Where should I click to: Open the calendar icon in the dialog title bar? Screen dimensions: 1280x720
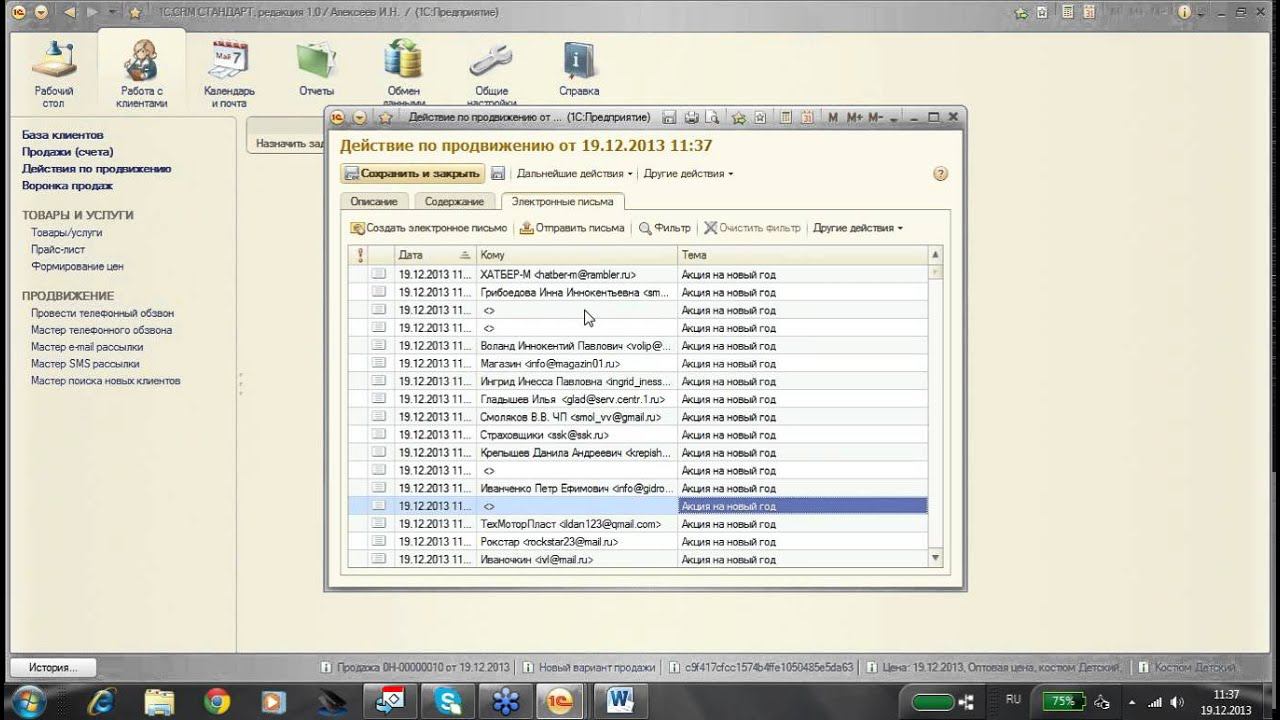[807, 118]
